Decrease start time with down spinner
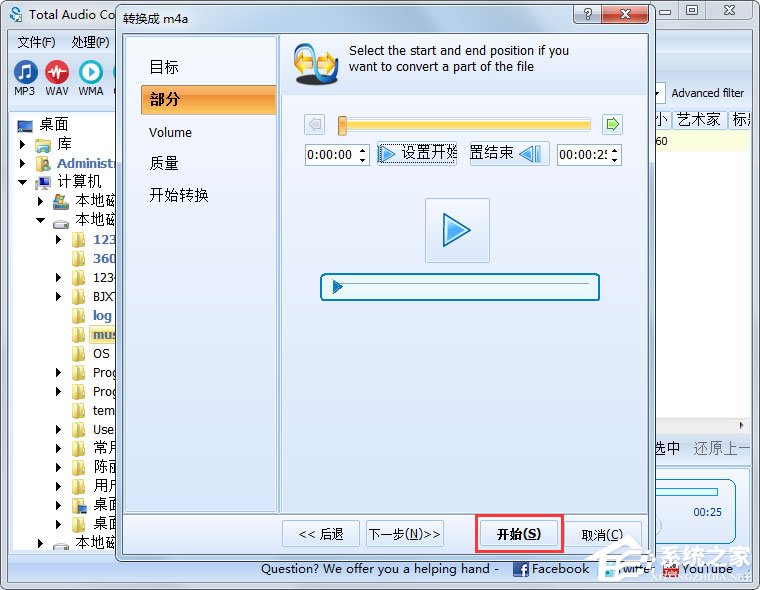760x590 pixels. coord(363,160)
